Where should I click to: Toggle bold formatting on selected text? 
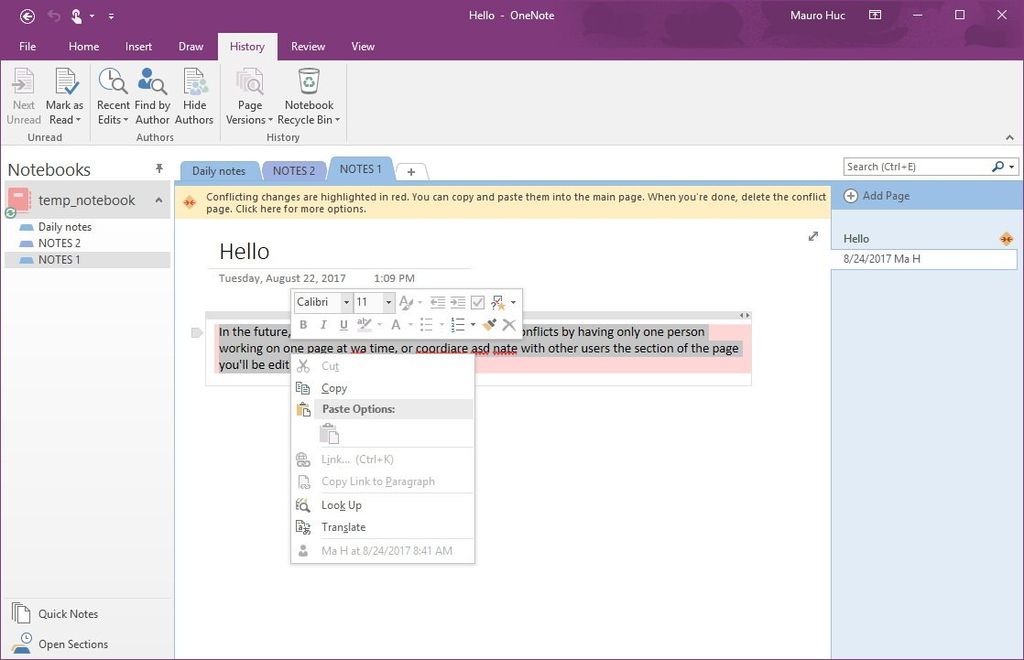coord(304,323)
